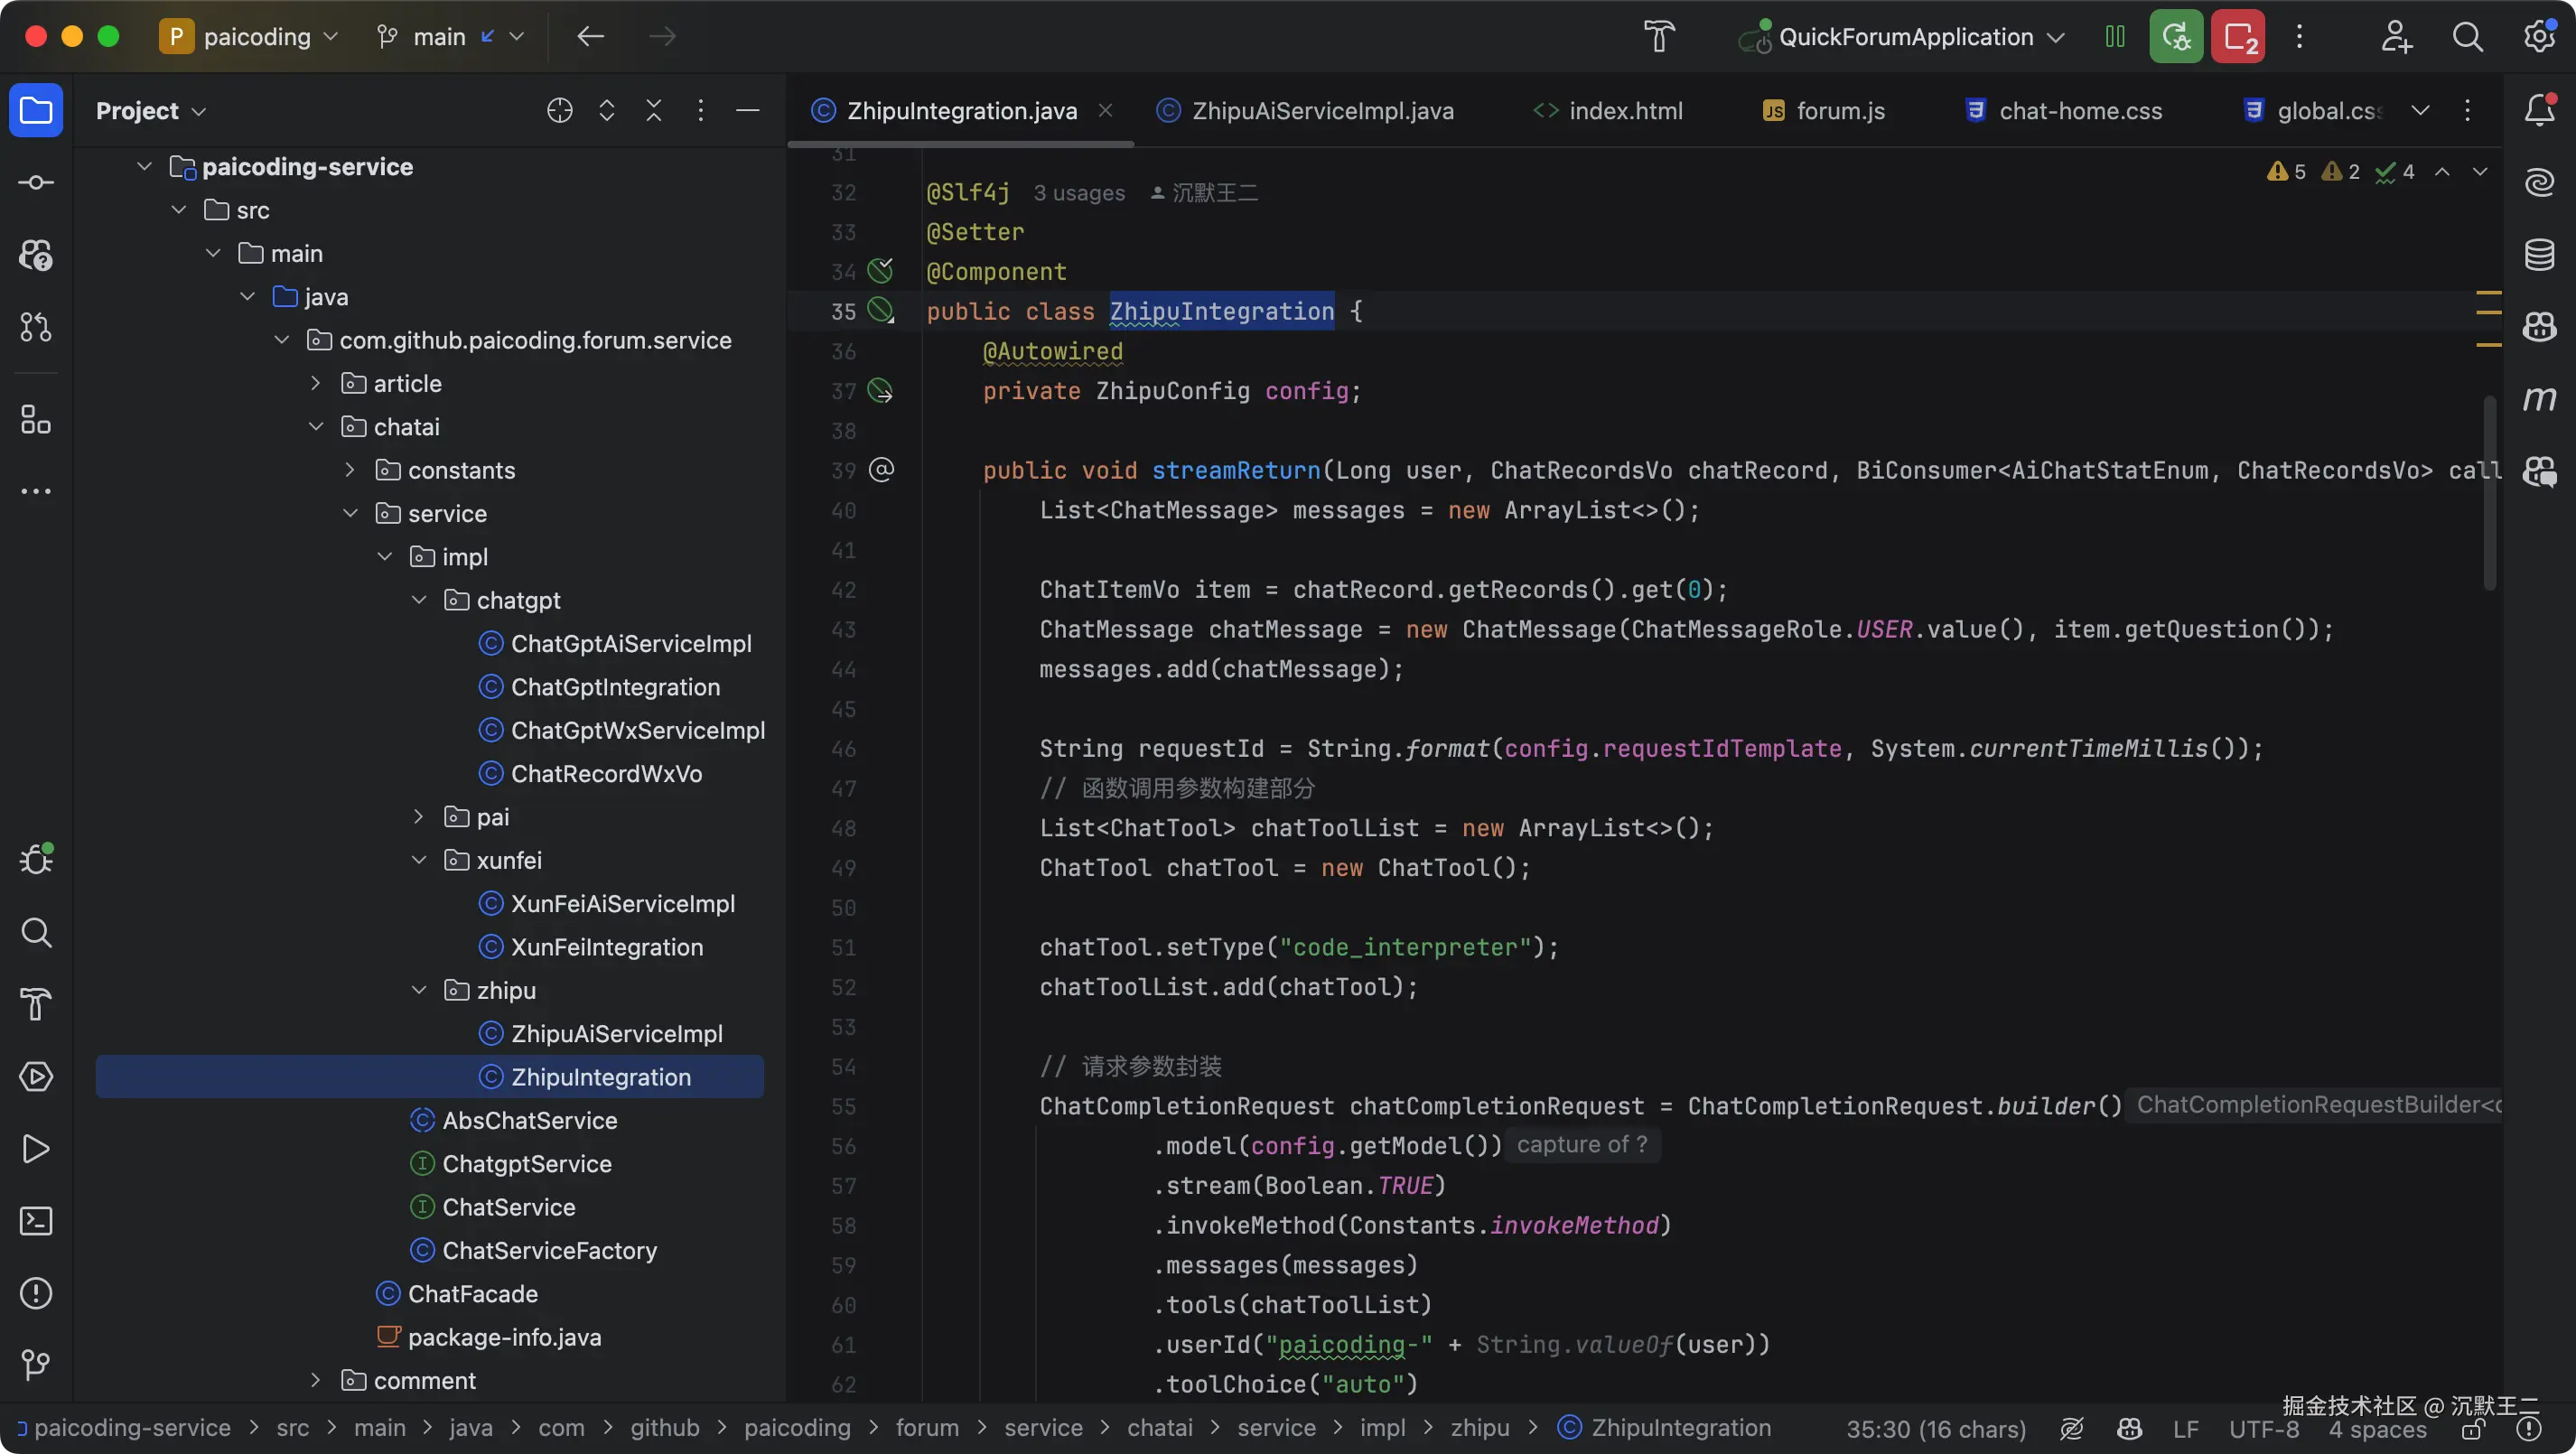
Task: Stop the running QuickForumApplication processes
Action: pos(2238,37)
